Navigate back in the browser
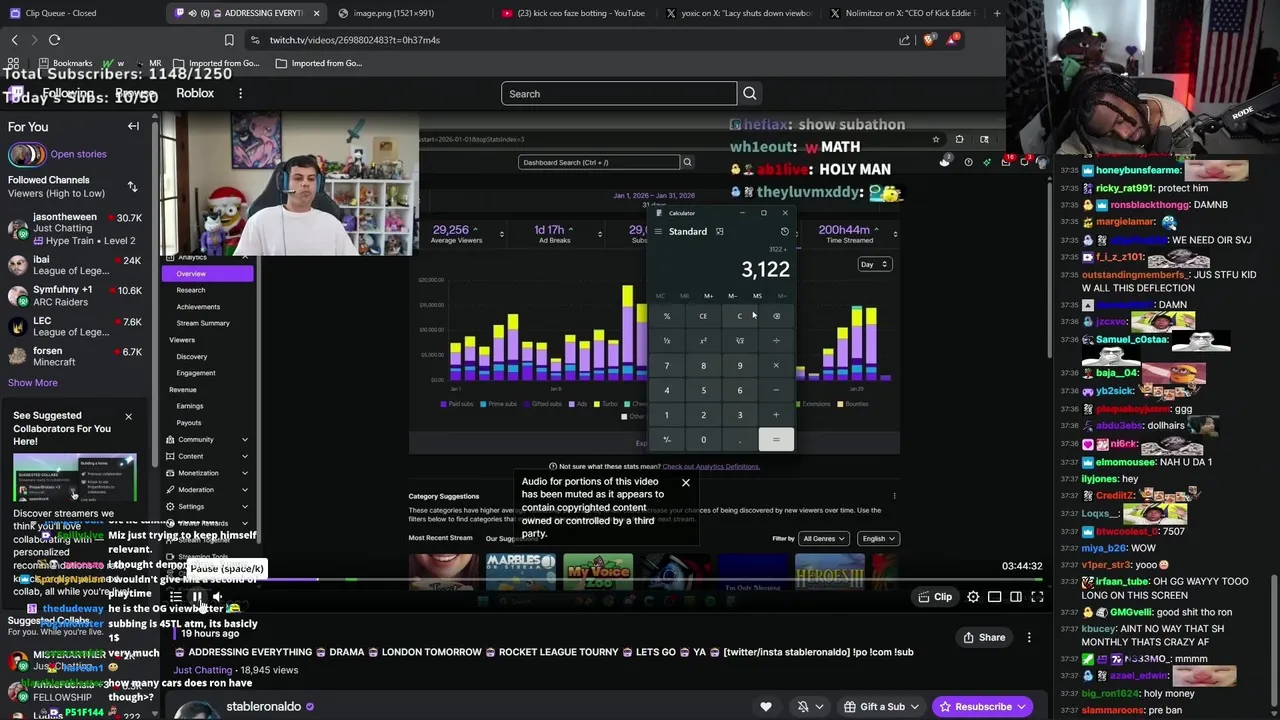This screenshot has height=720, width=1280. click(14, 40)
